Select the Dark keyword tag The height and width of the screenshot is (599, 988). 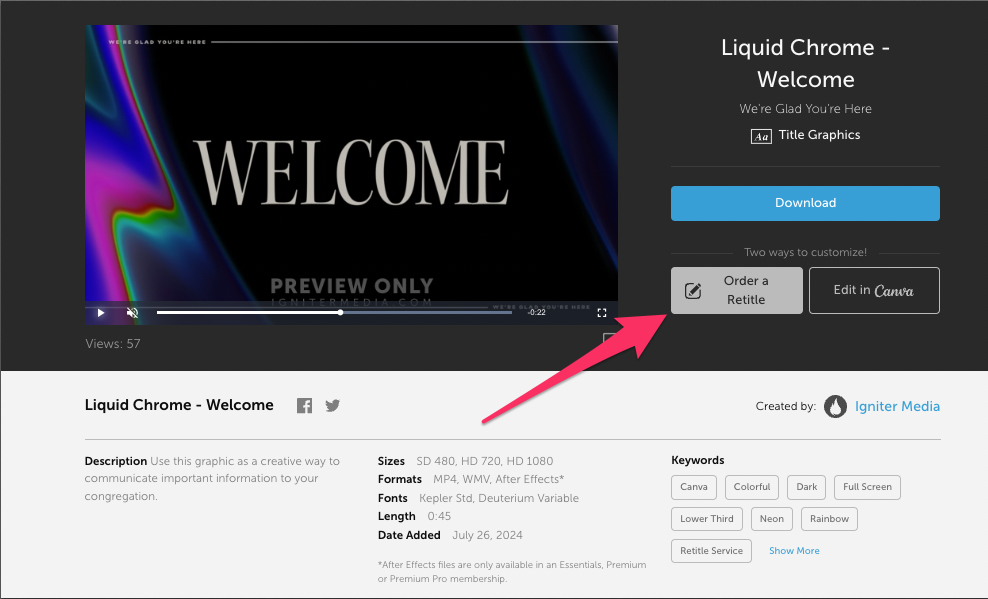(807, 487)
